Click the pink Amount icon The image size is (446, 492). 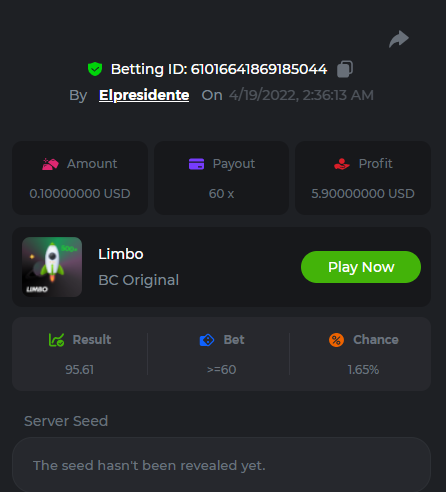pos(50,164)
